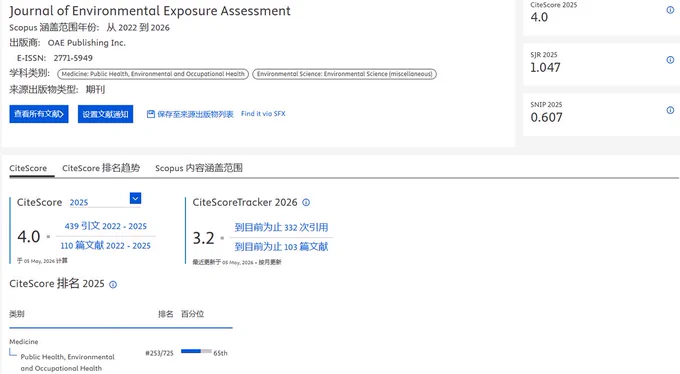Open the Find it via SFX link

pos(263,114)
